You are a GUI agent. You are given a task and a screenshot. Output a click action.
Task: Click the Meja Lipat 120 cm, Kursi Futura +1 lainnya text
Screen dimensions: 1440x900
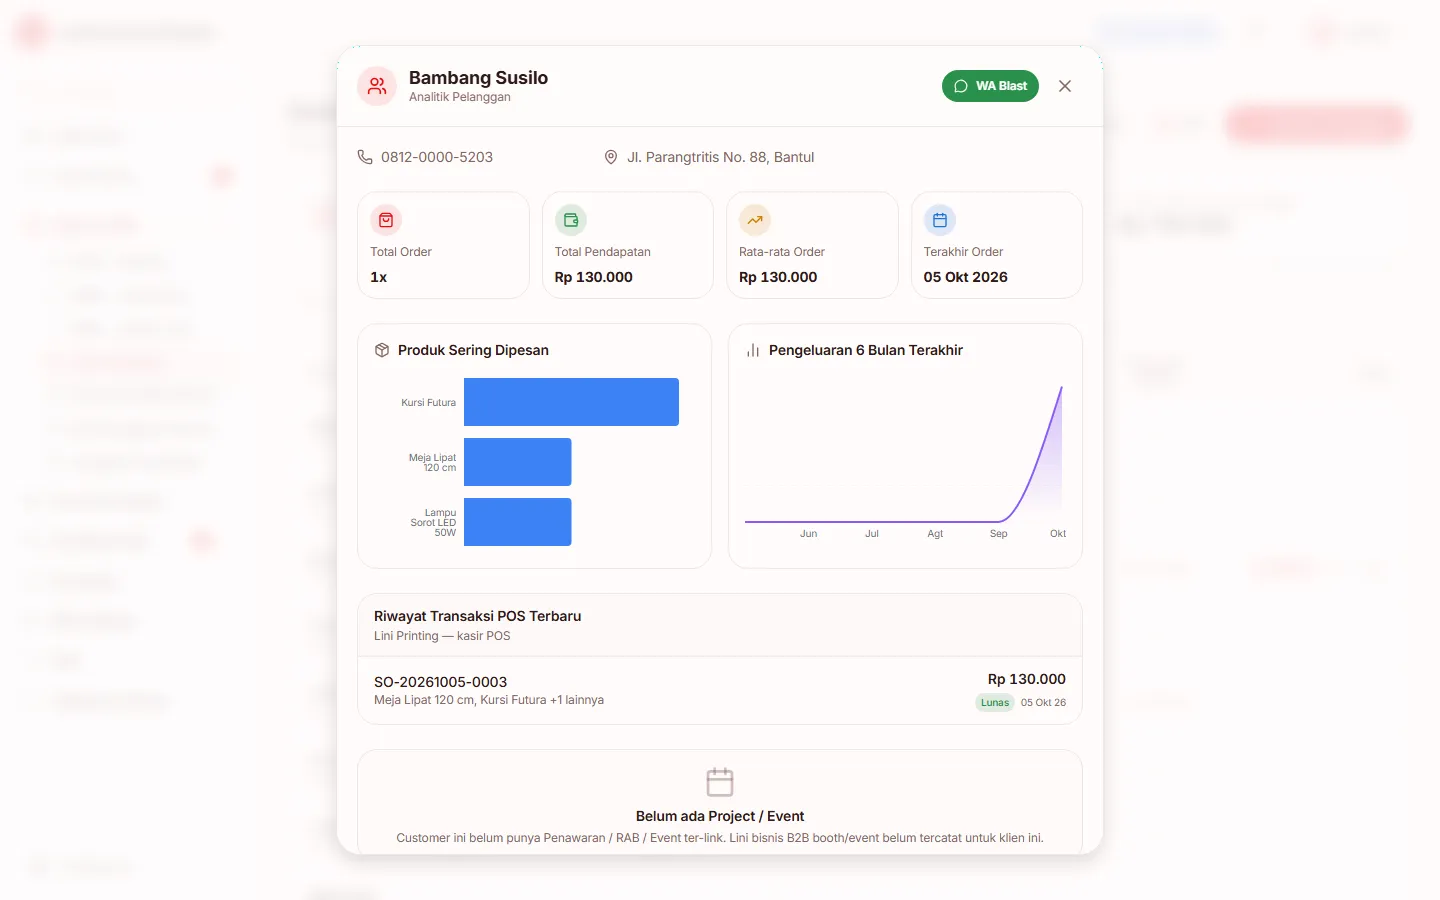tap(489, 700)
